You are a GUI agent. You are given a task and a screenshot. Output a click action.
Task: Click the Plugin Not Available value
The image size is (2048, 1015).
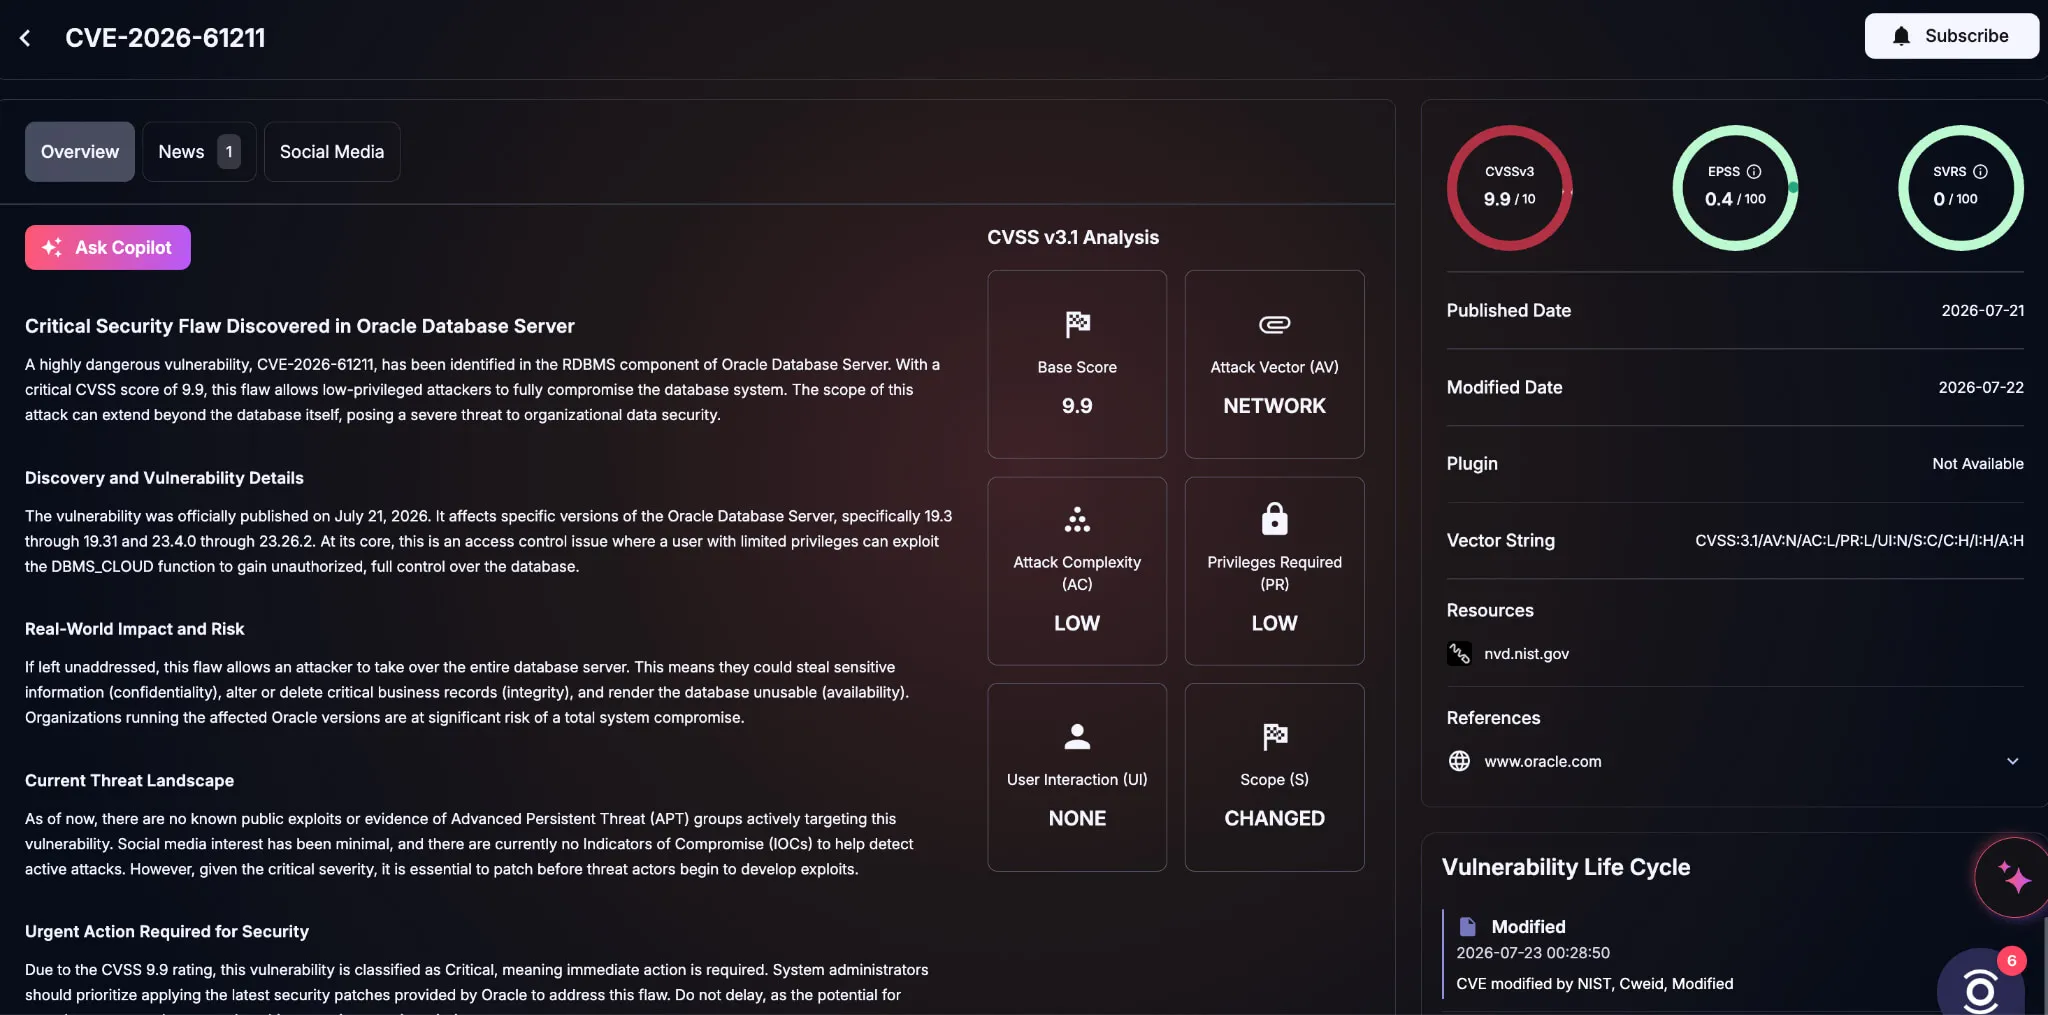1977,464
